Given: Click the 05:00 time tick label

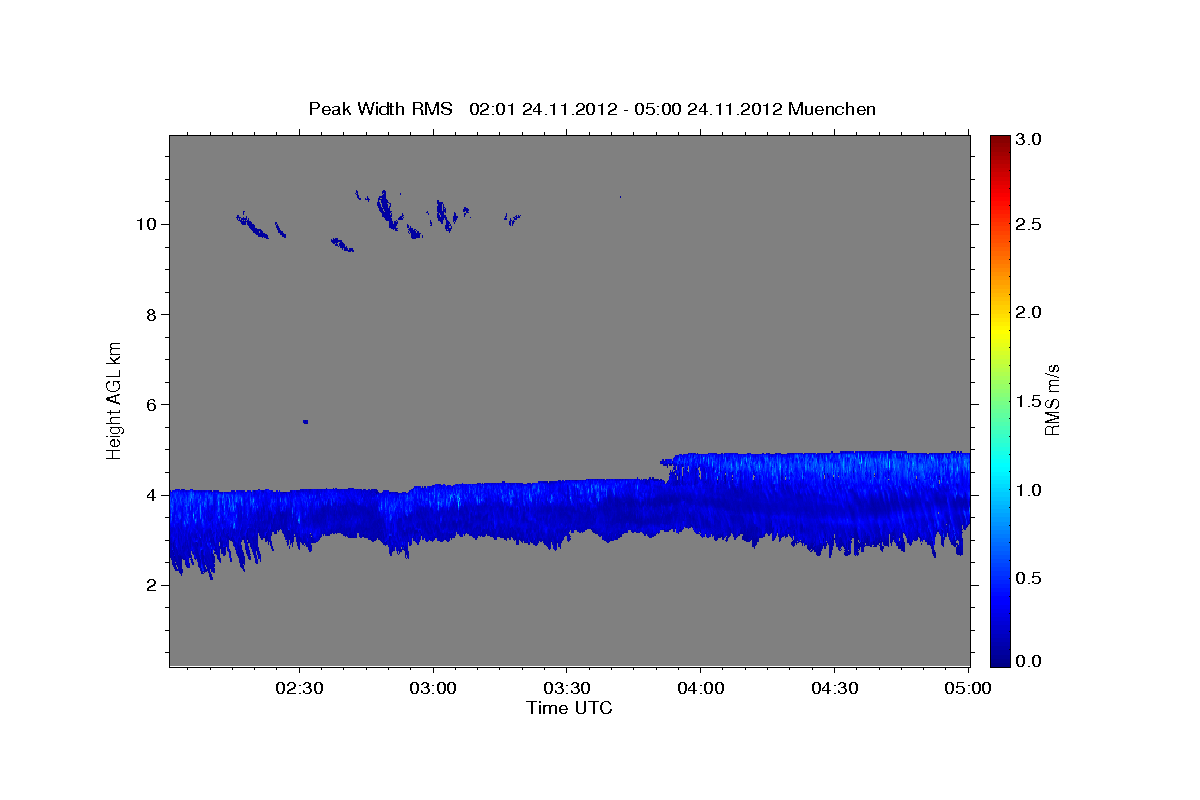Looking at the screenshot, I should tap(969, 689).
